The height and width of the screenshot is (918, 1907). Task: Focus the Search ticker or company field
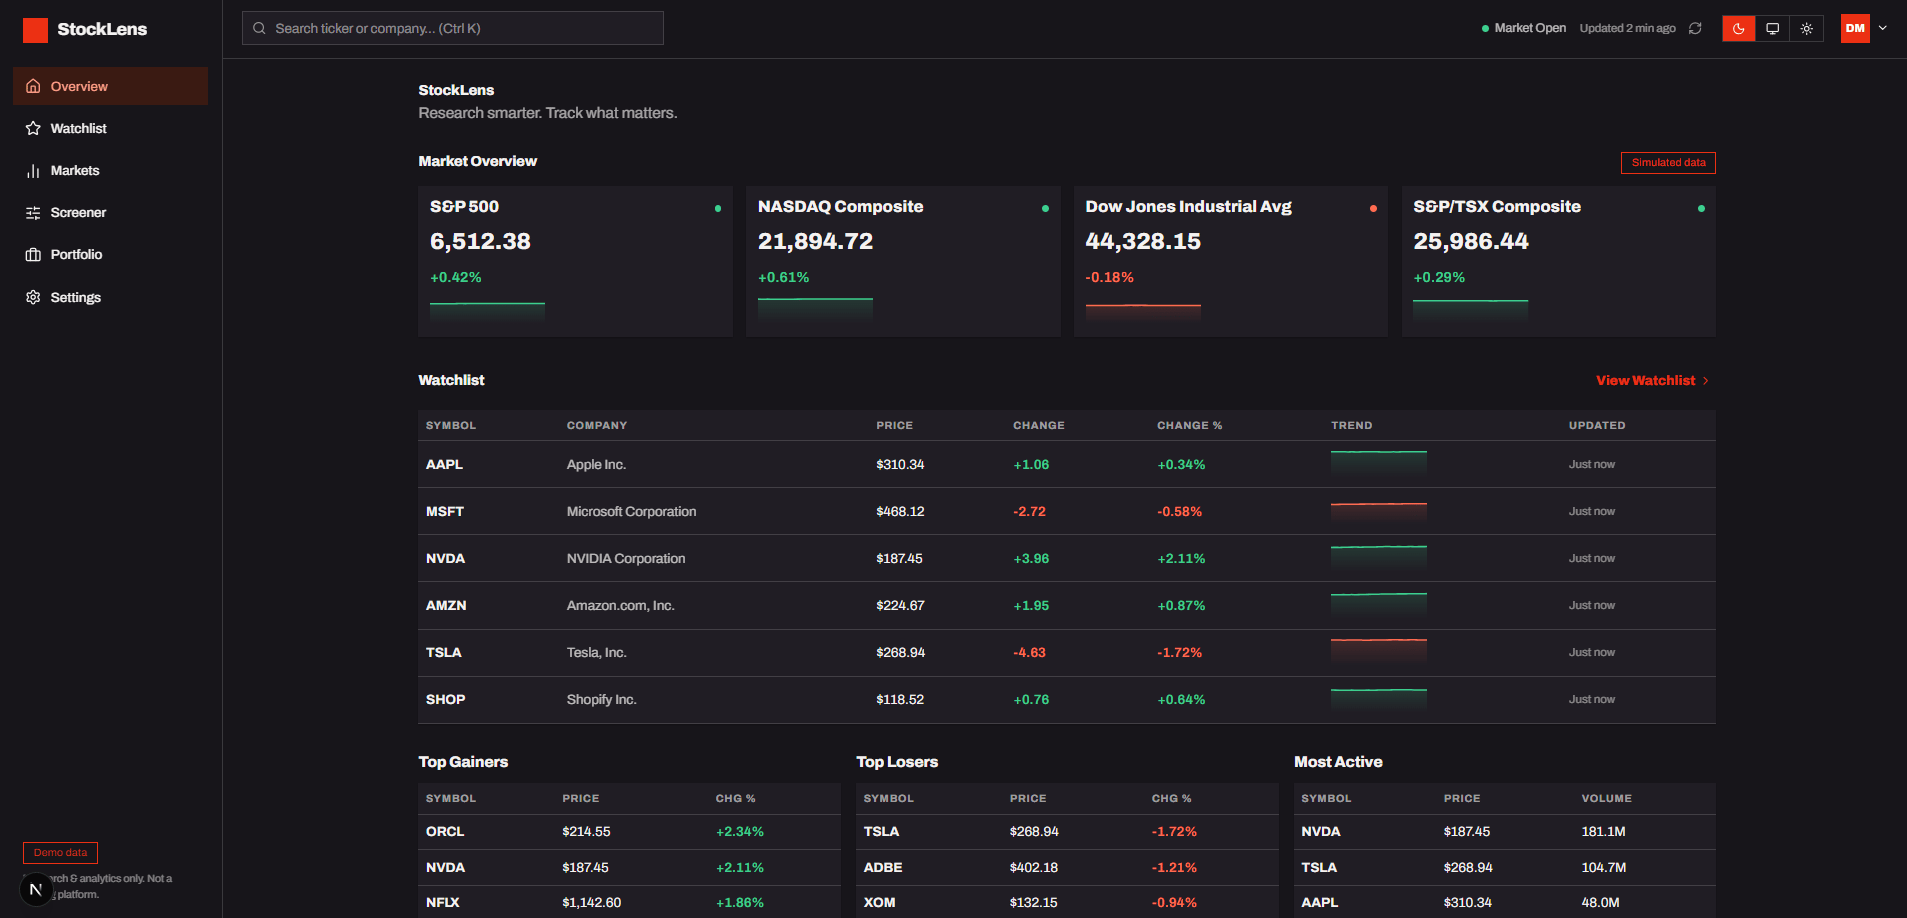[x=453, y=28]
